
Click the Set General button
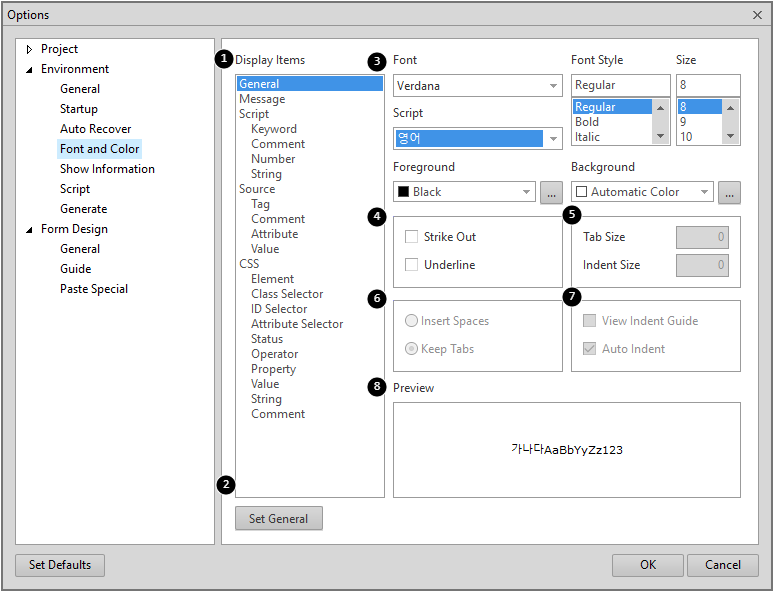pos(279,518)
